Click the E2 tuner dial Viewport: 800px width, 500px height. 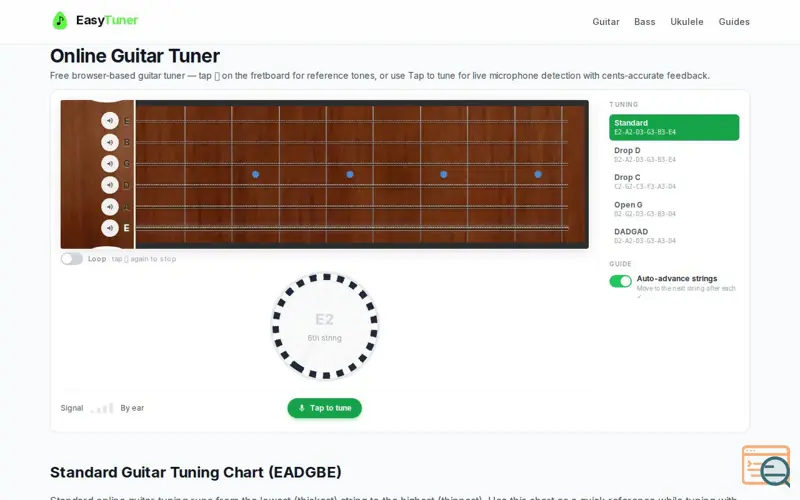pos(324,327)
